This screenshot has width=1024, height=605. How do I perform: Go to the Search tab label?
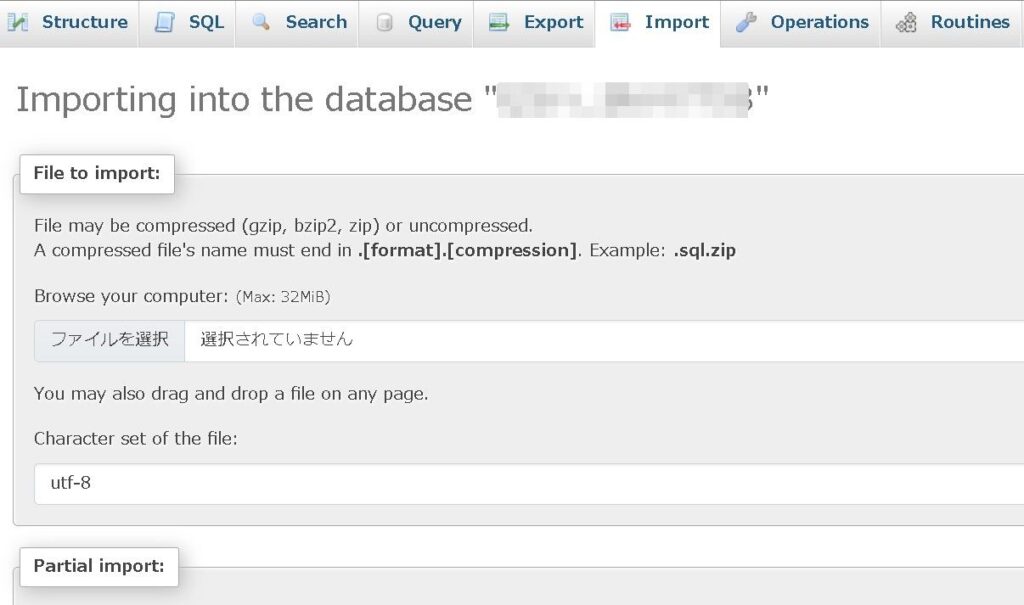316,22
